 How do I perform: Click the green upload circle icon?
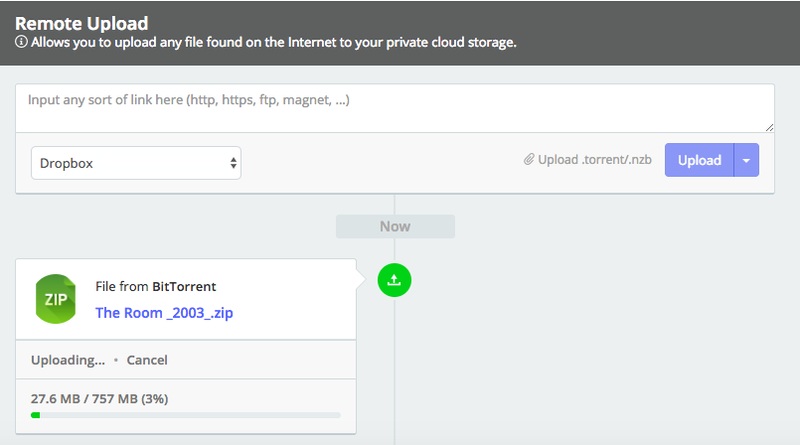pyautogui.click(x=394, y=281)
